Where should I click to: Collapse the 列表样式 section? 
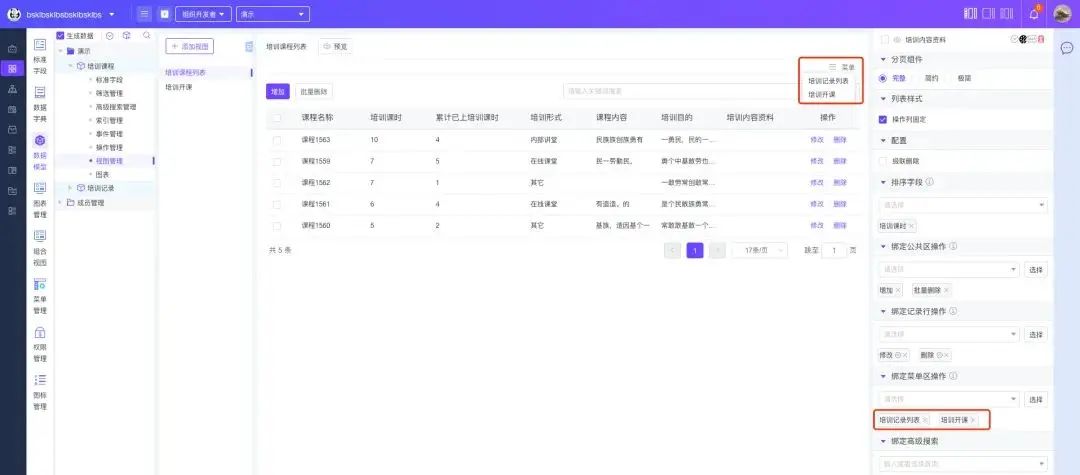[x=884, y=99]
